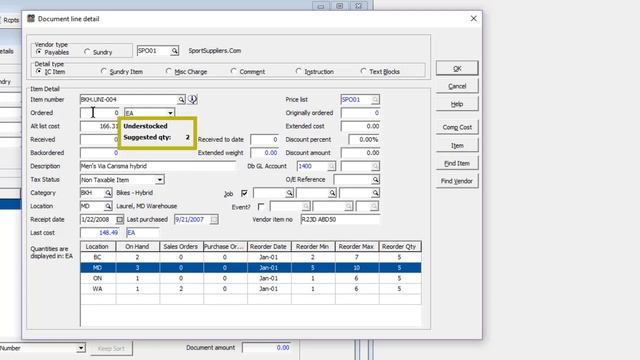Viewport: 640px width, 360px height.
Task: Click Comp Cost button
Action: click(x=457, y=127)
